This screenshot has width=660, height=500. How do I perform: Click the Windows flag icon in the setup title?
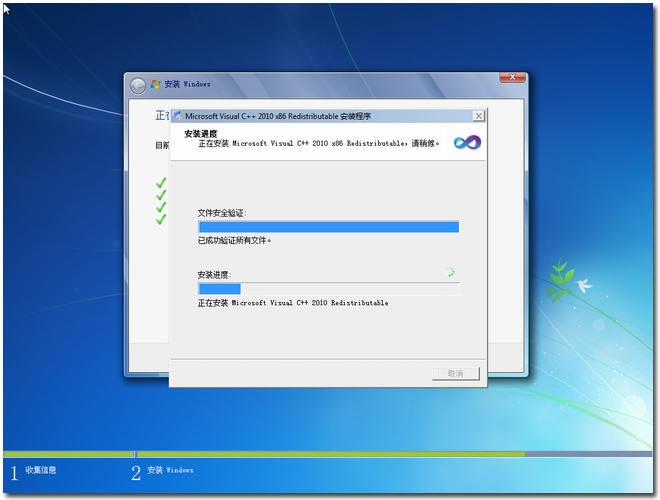155,84
